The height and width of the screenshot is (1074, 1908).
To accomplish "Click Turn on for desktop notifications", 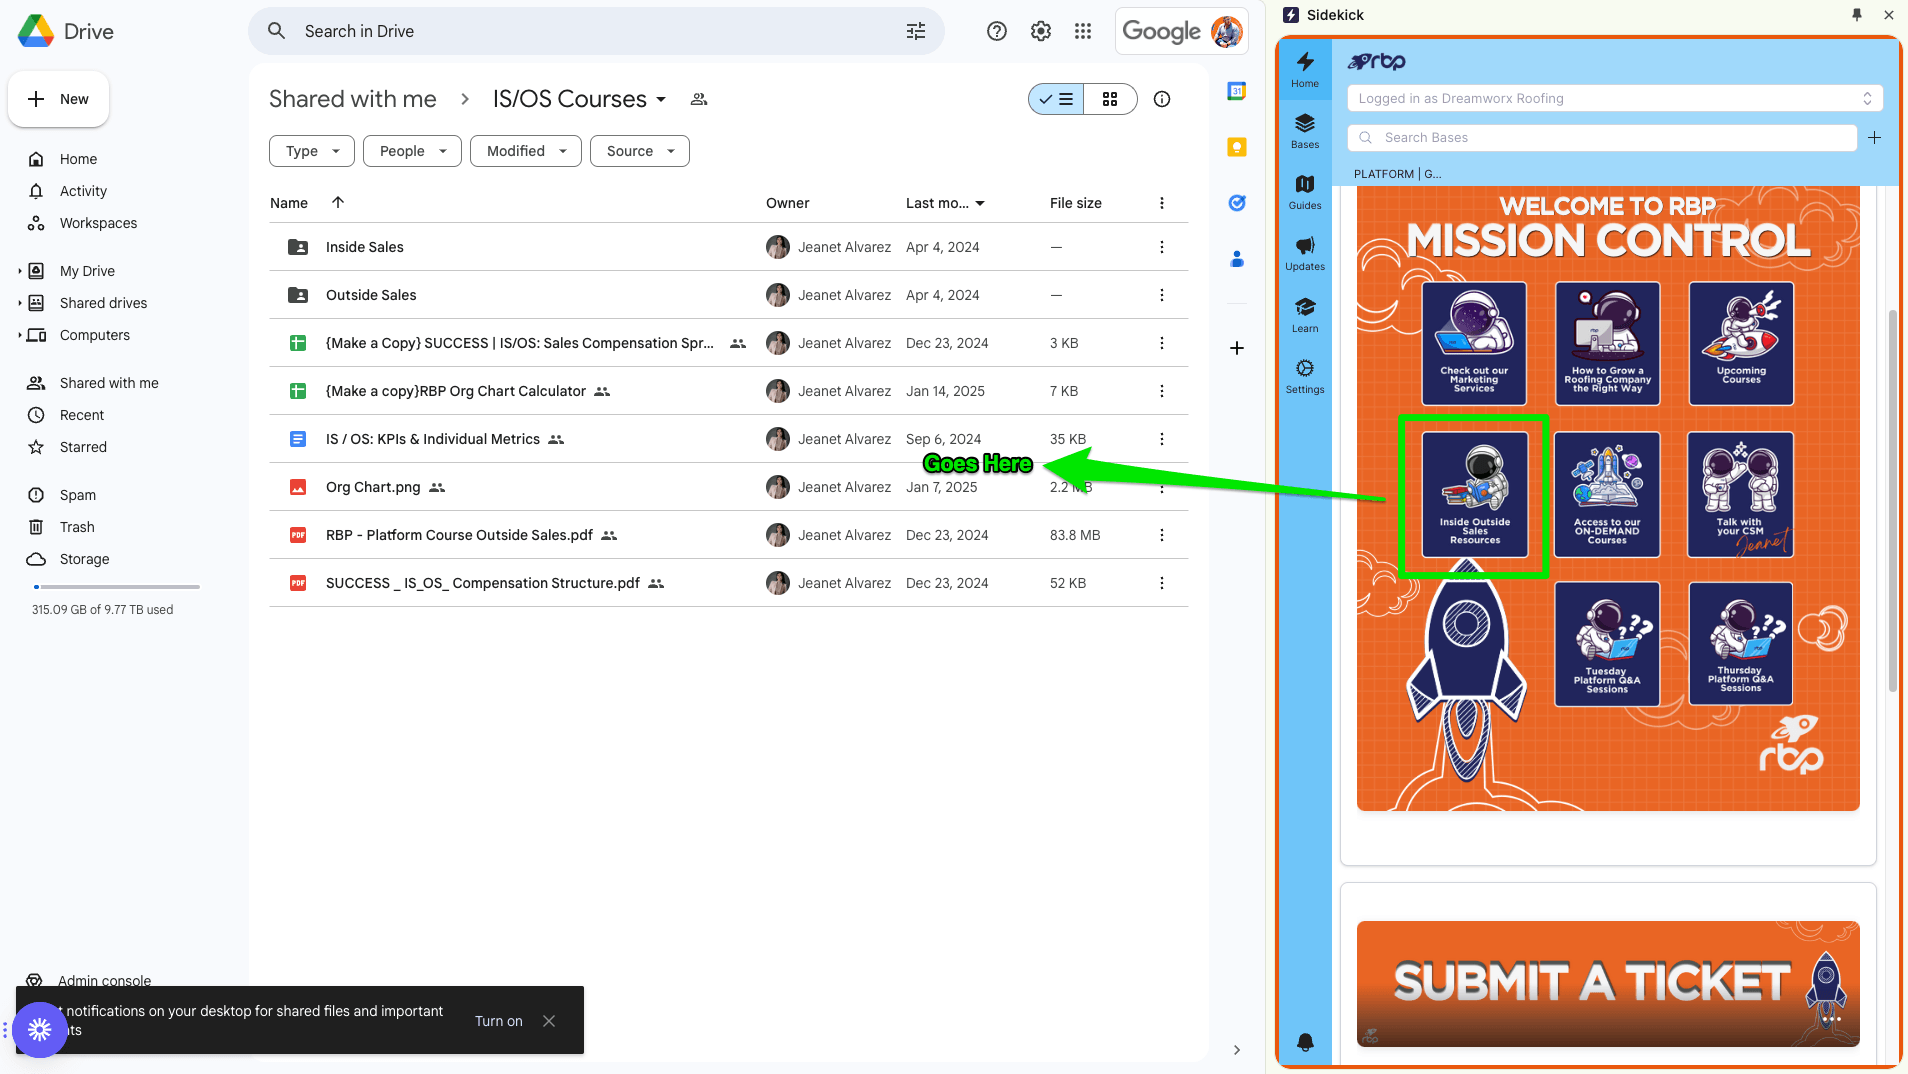I will (498, 1021).
